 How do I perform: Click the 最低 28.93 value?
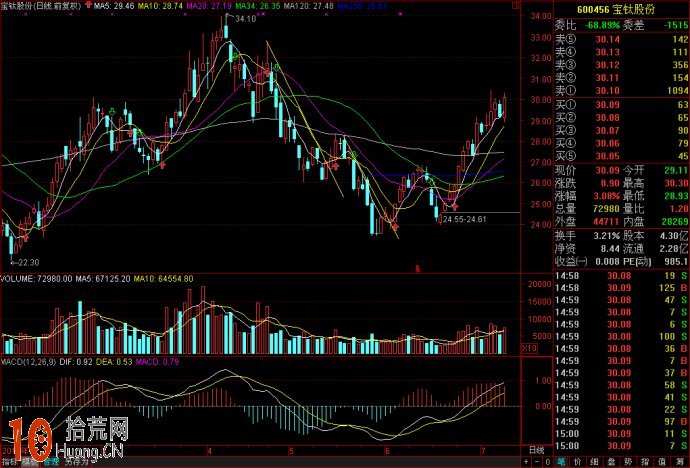[676, 196]
